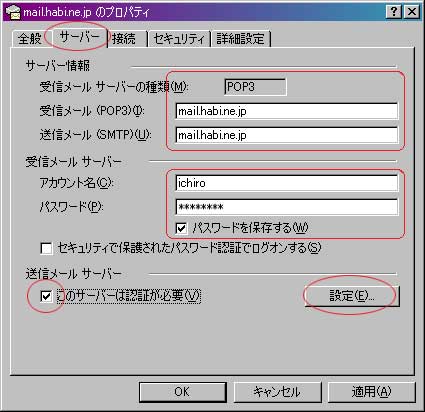Click the question mark help button
The image size is (425, 412).
tap(394, 12)
